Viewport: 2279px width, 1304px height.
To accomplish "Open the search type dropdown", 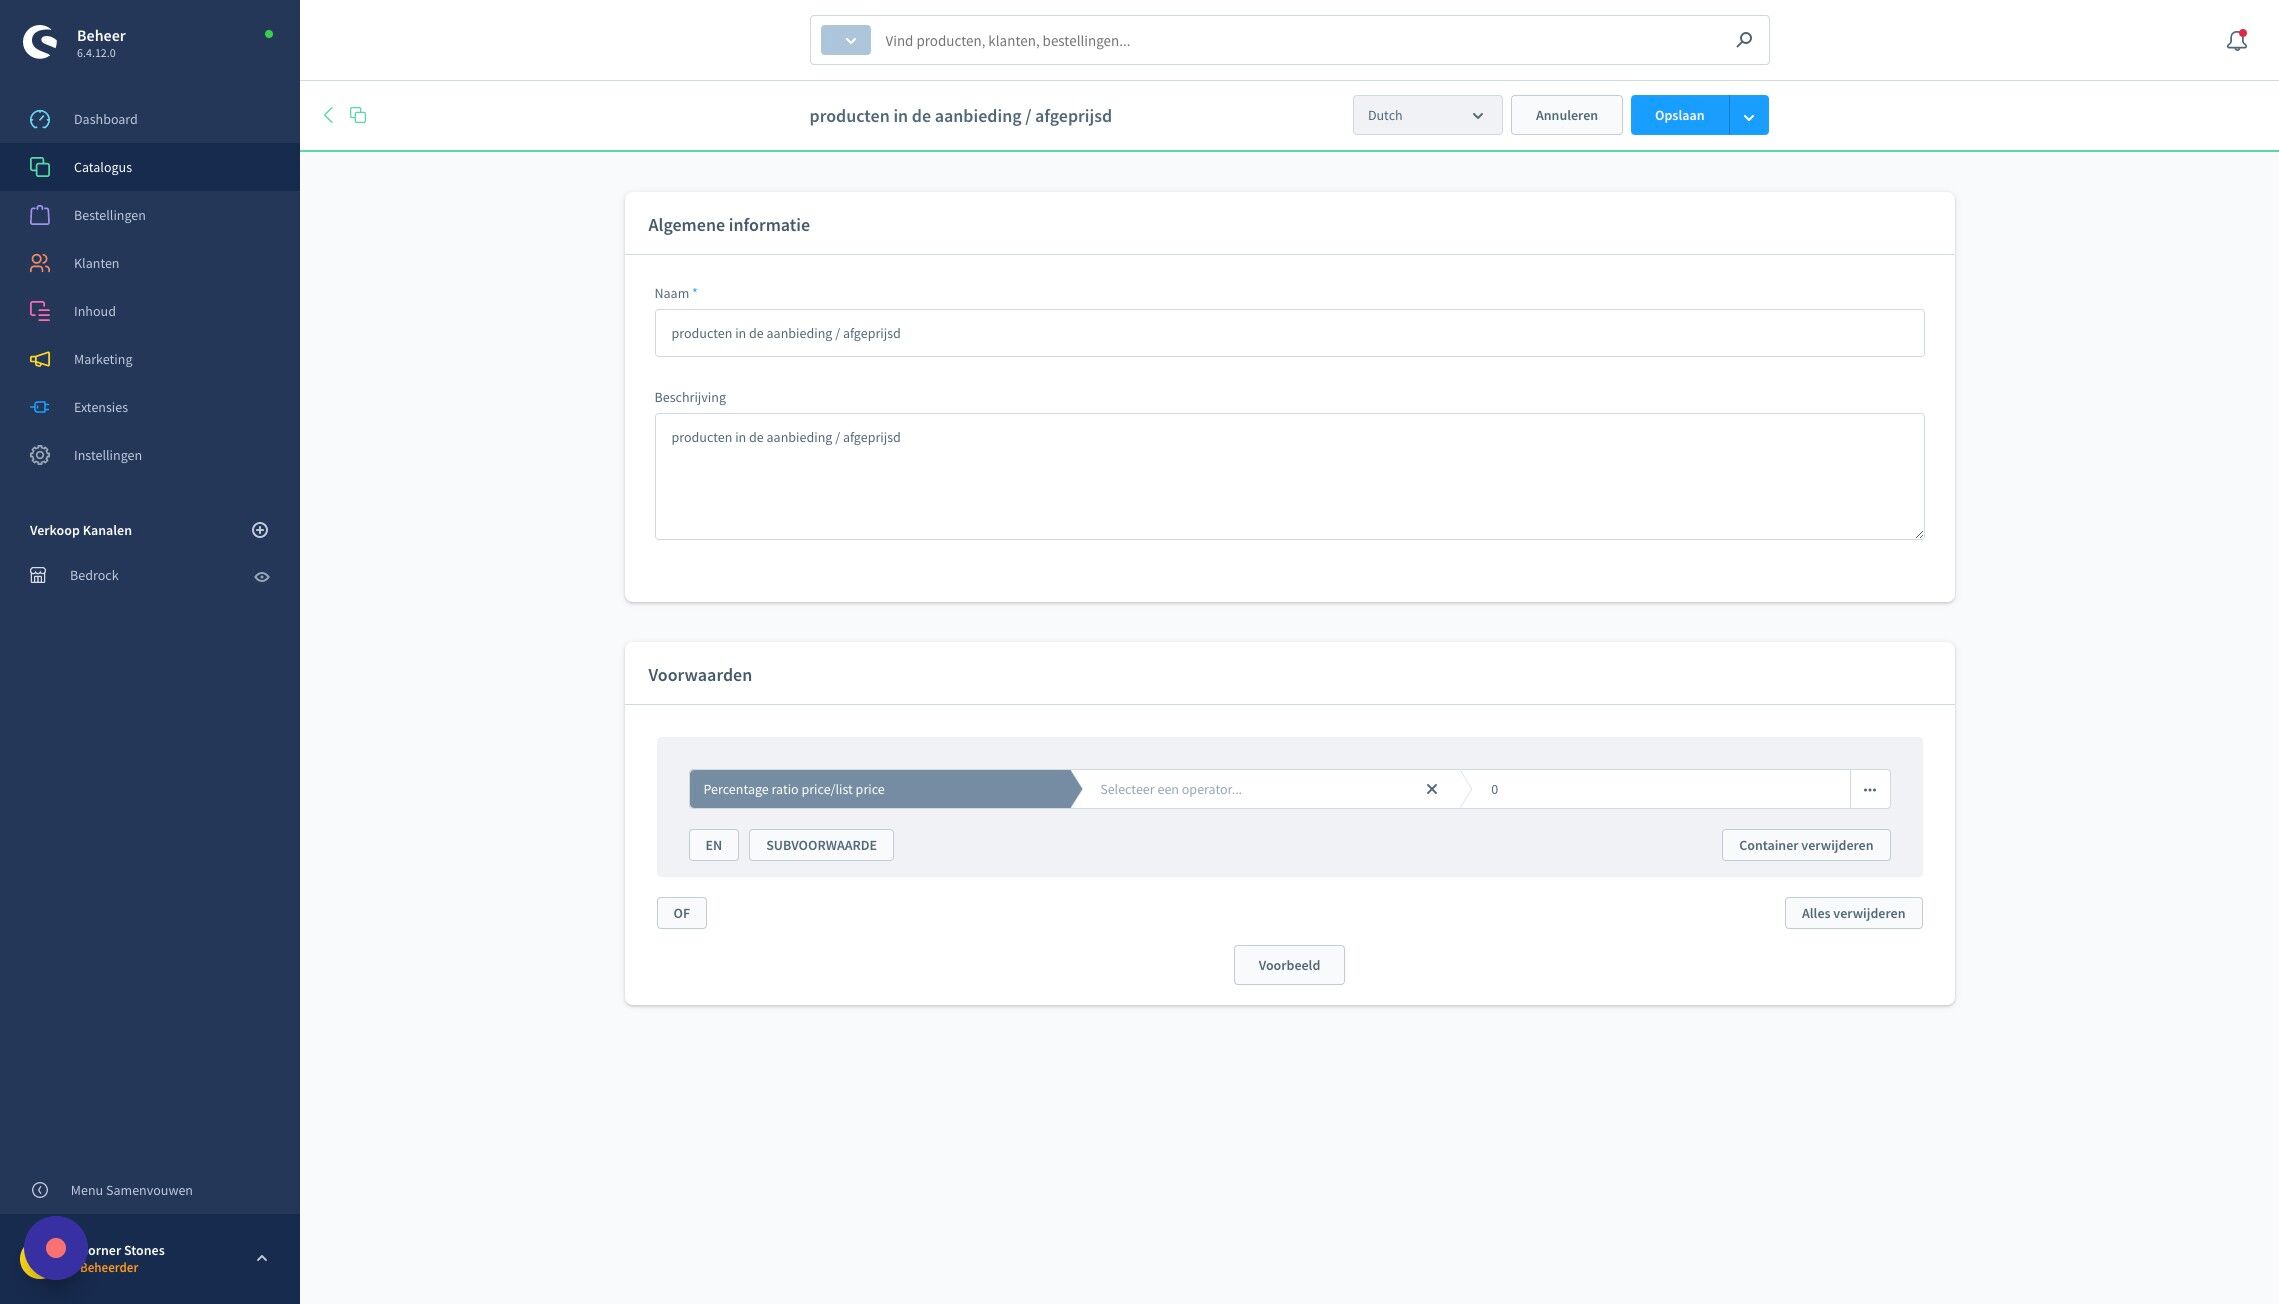I will (x=846, y=41).
